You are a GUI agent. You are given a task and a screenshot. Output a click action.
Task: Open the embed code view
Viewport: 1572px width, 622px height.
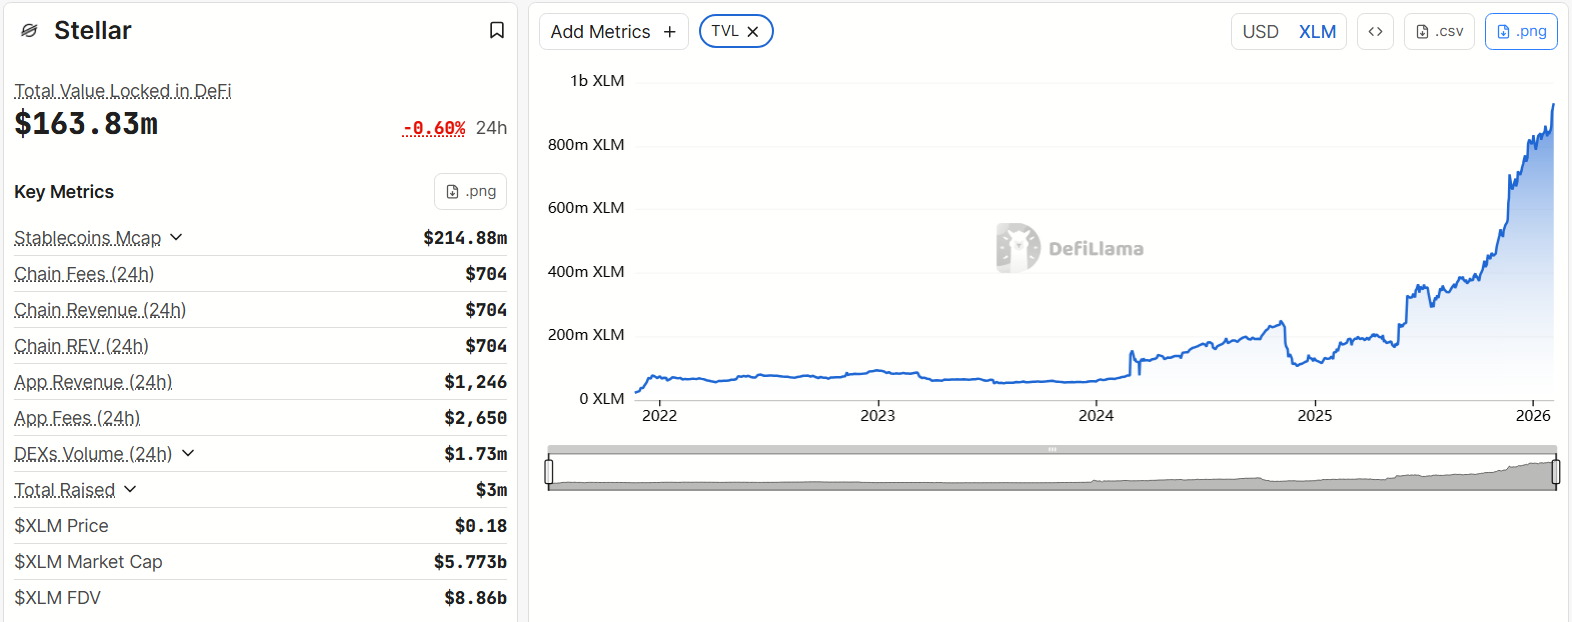pos(1375,31)
